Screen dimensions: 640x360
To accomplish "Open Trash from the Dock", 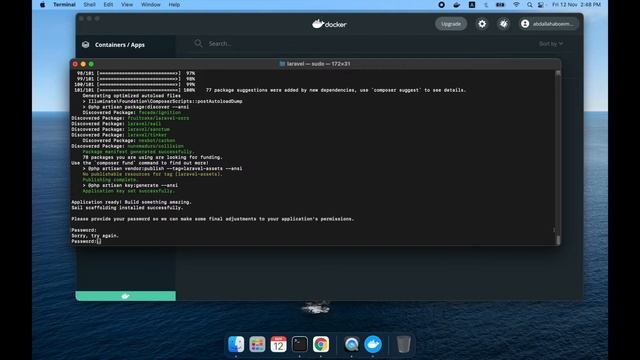I will 403,344.
